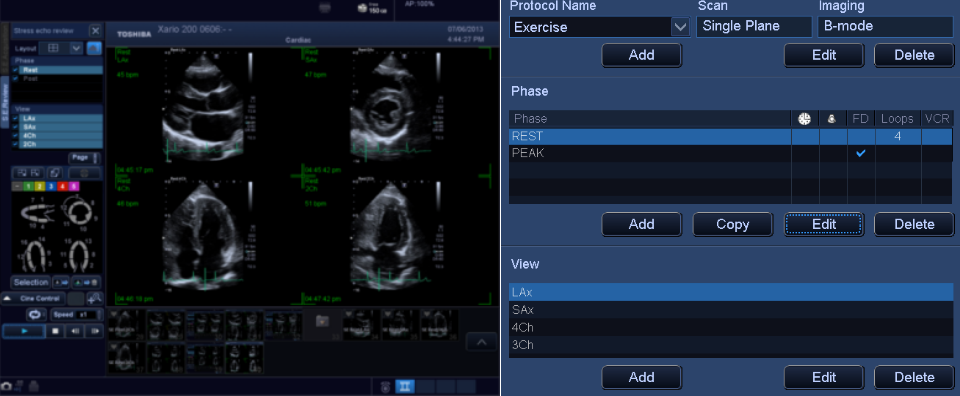The image size is (960, 396).
Task: Select the REST phase row
Action: pyautogui.click(x=730, y=136)
